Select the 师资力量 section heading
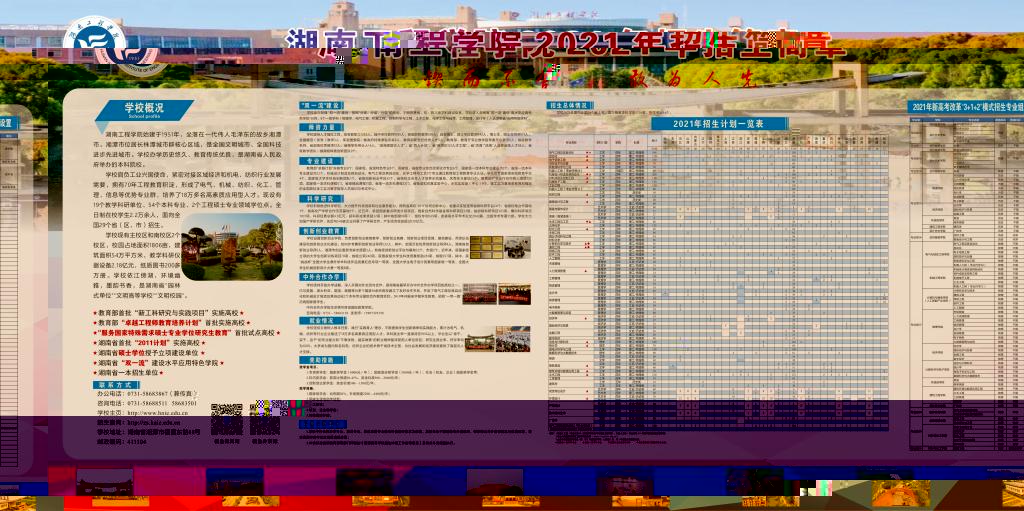1024x511 pixels. point(321,127)
